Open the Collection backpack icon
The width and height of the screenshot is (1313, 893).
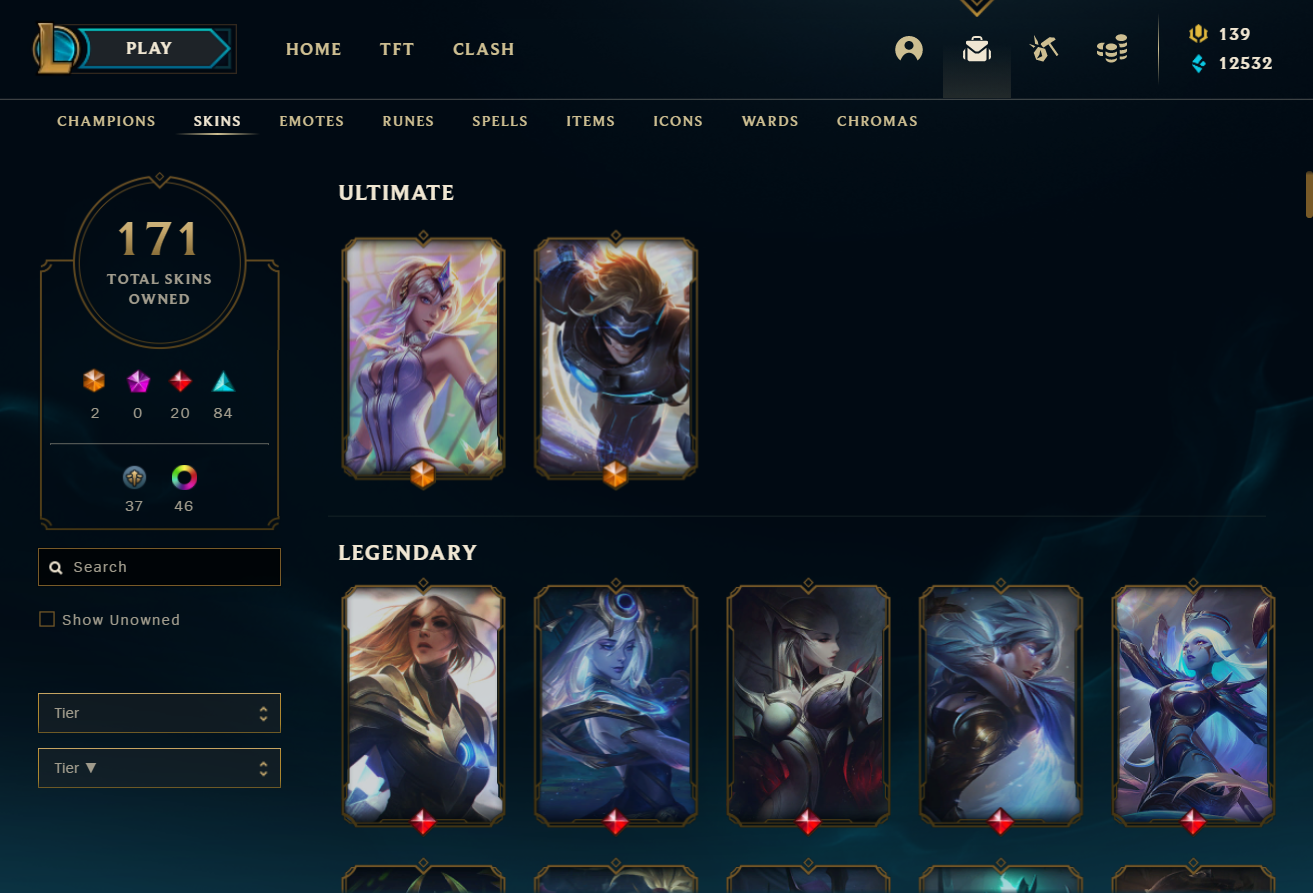[977, 49]
